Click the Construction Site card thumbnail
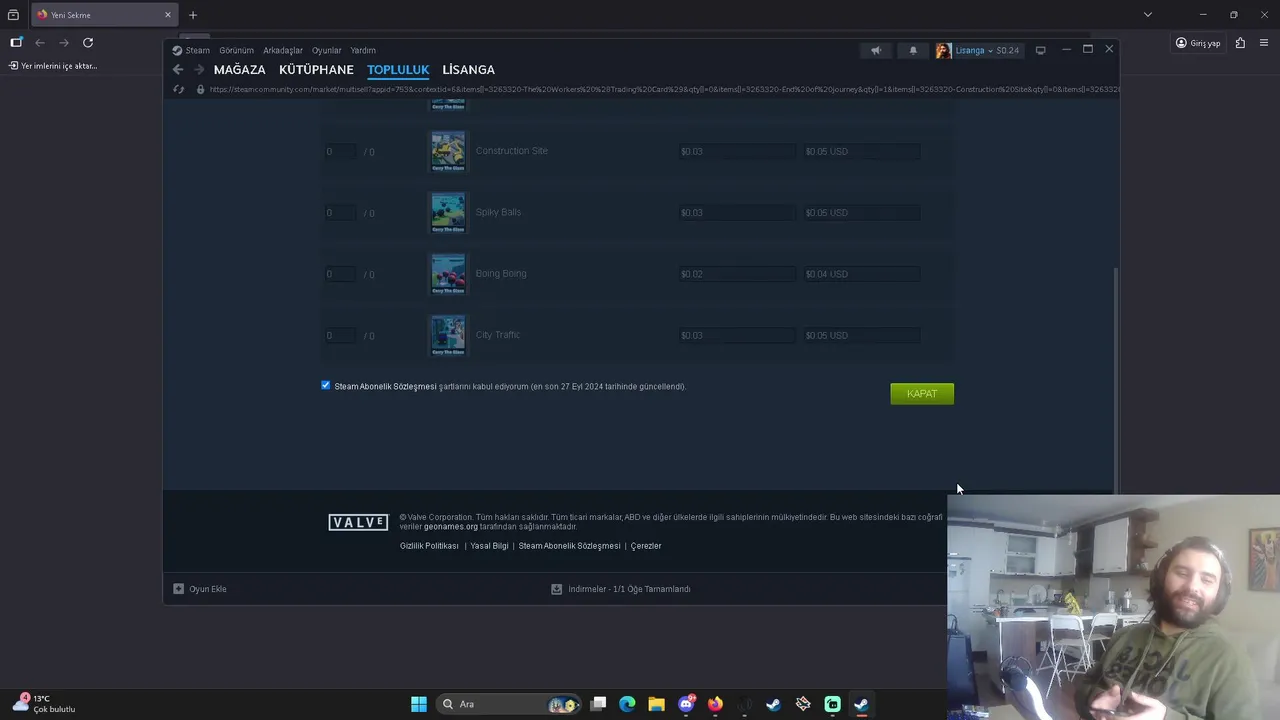 point(448,152)
